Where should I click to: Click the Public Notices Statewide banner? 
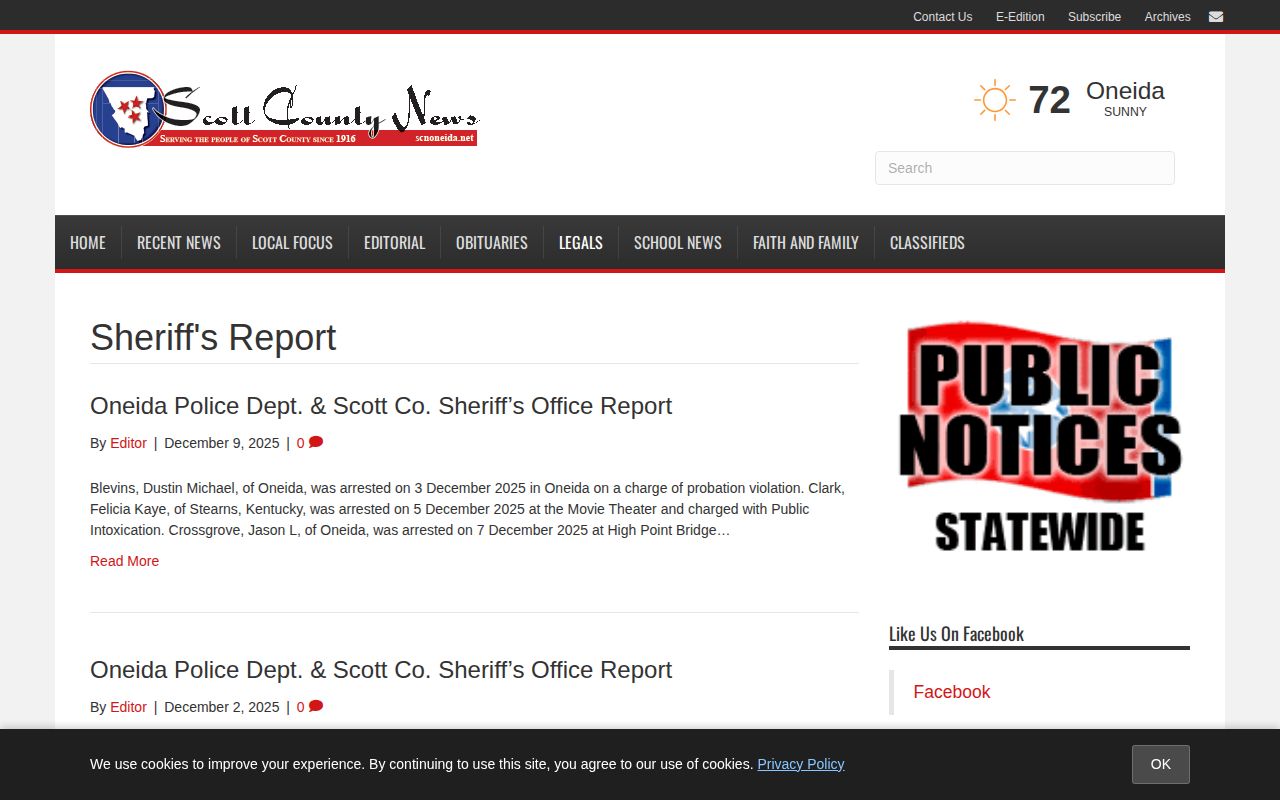[1039, 436]
